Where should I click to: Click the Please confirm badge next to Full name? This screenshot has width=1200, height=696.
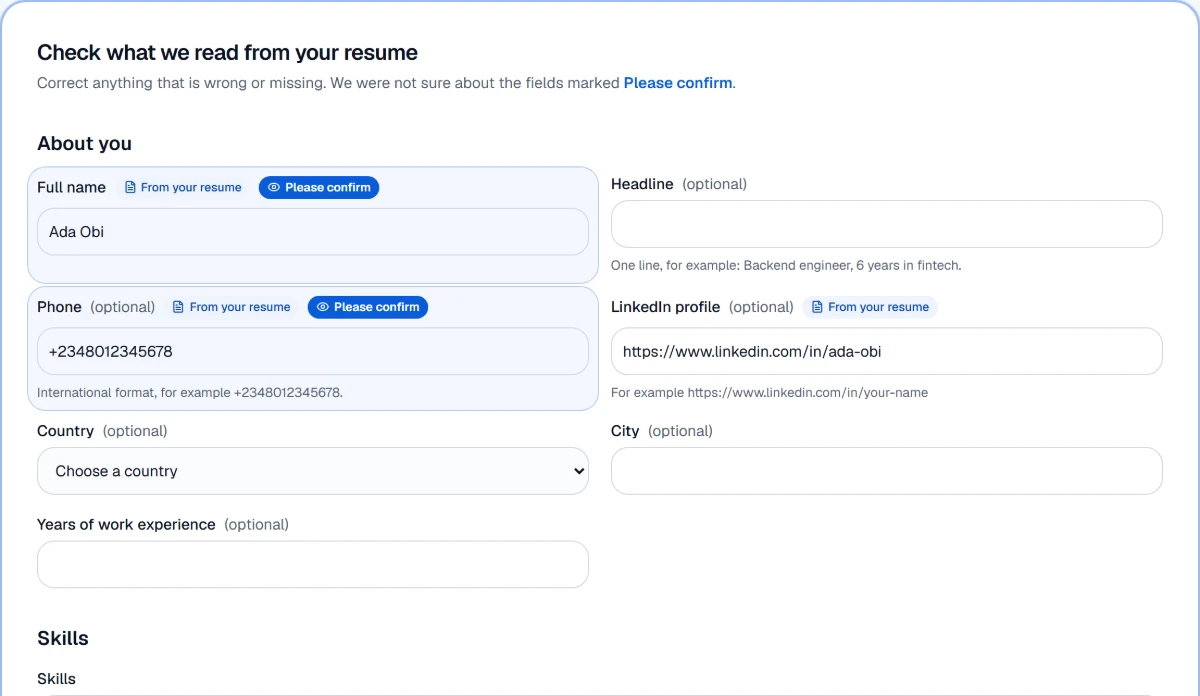319,187
